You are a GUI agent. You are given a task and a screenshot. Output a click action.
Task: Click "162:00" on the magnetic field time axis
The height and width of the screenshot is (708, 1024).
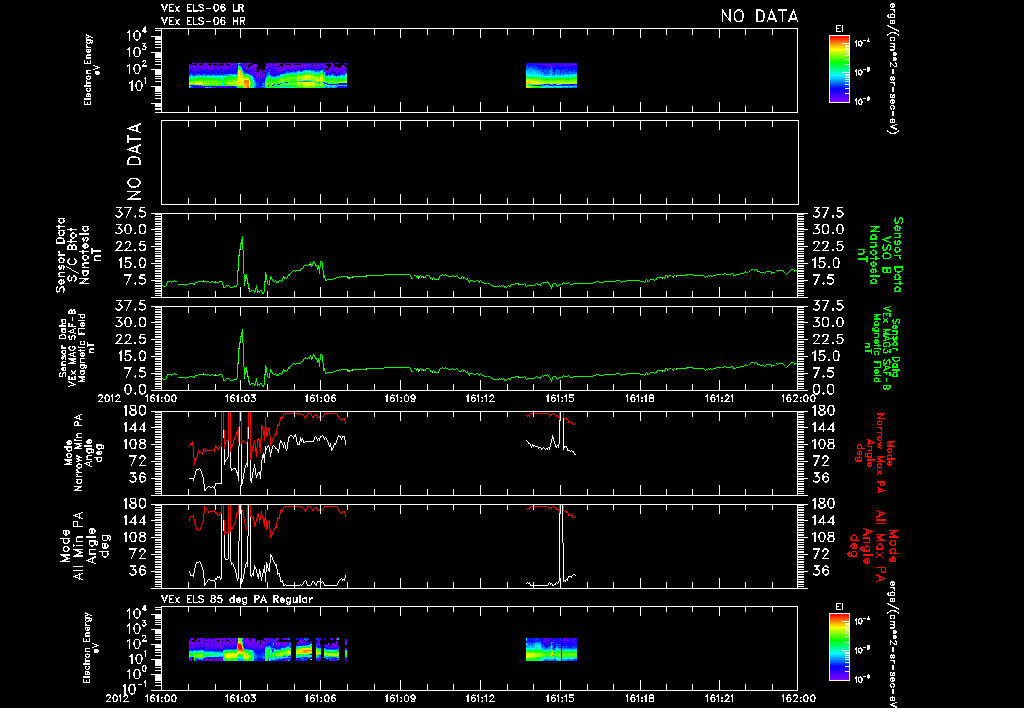(x=798, y=398)
